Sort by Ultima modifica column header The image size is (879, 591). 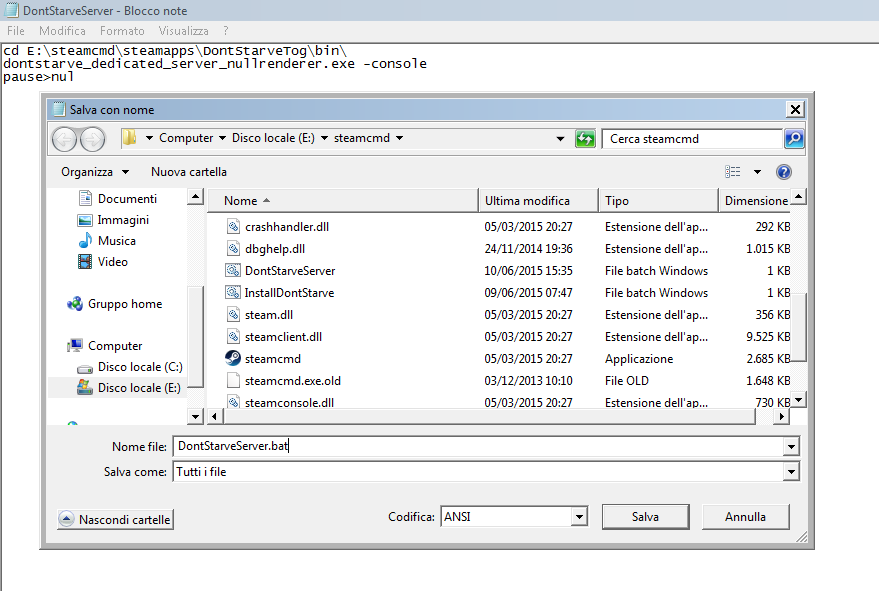point(538,201)
